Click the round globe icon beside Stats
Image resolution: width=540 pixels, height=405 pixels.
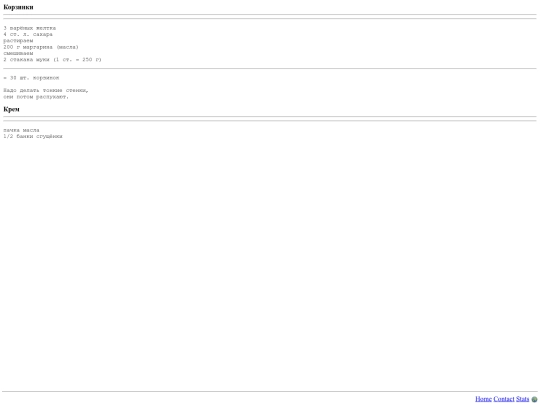coord(534,399)
